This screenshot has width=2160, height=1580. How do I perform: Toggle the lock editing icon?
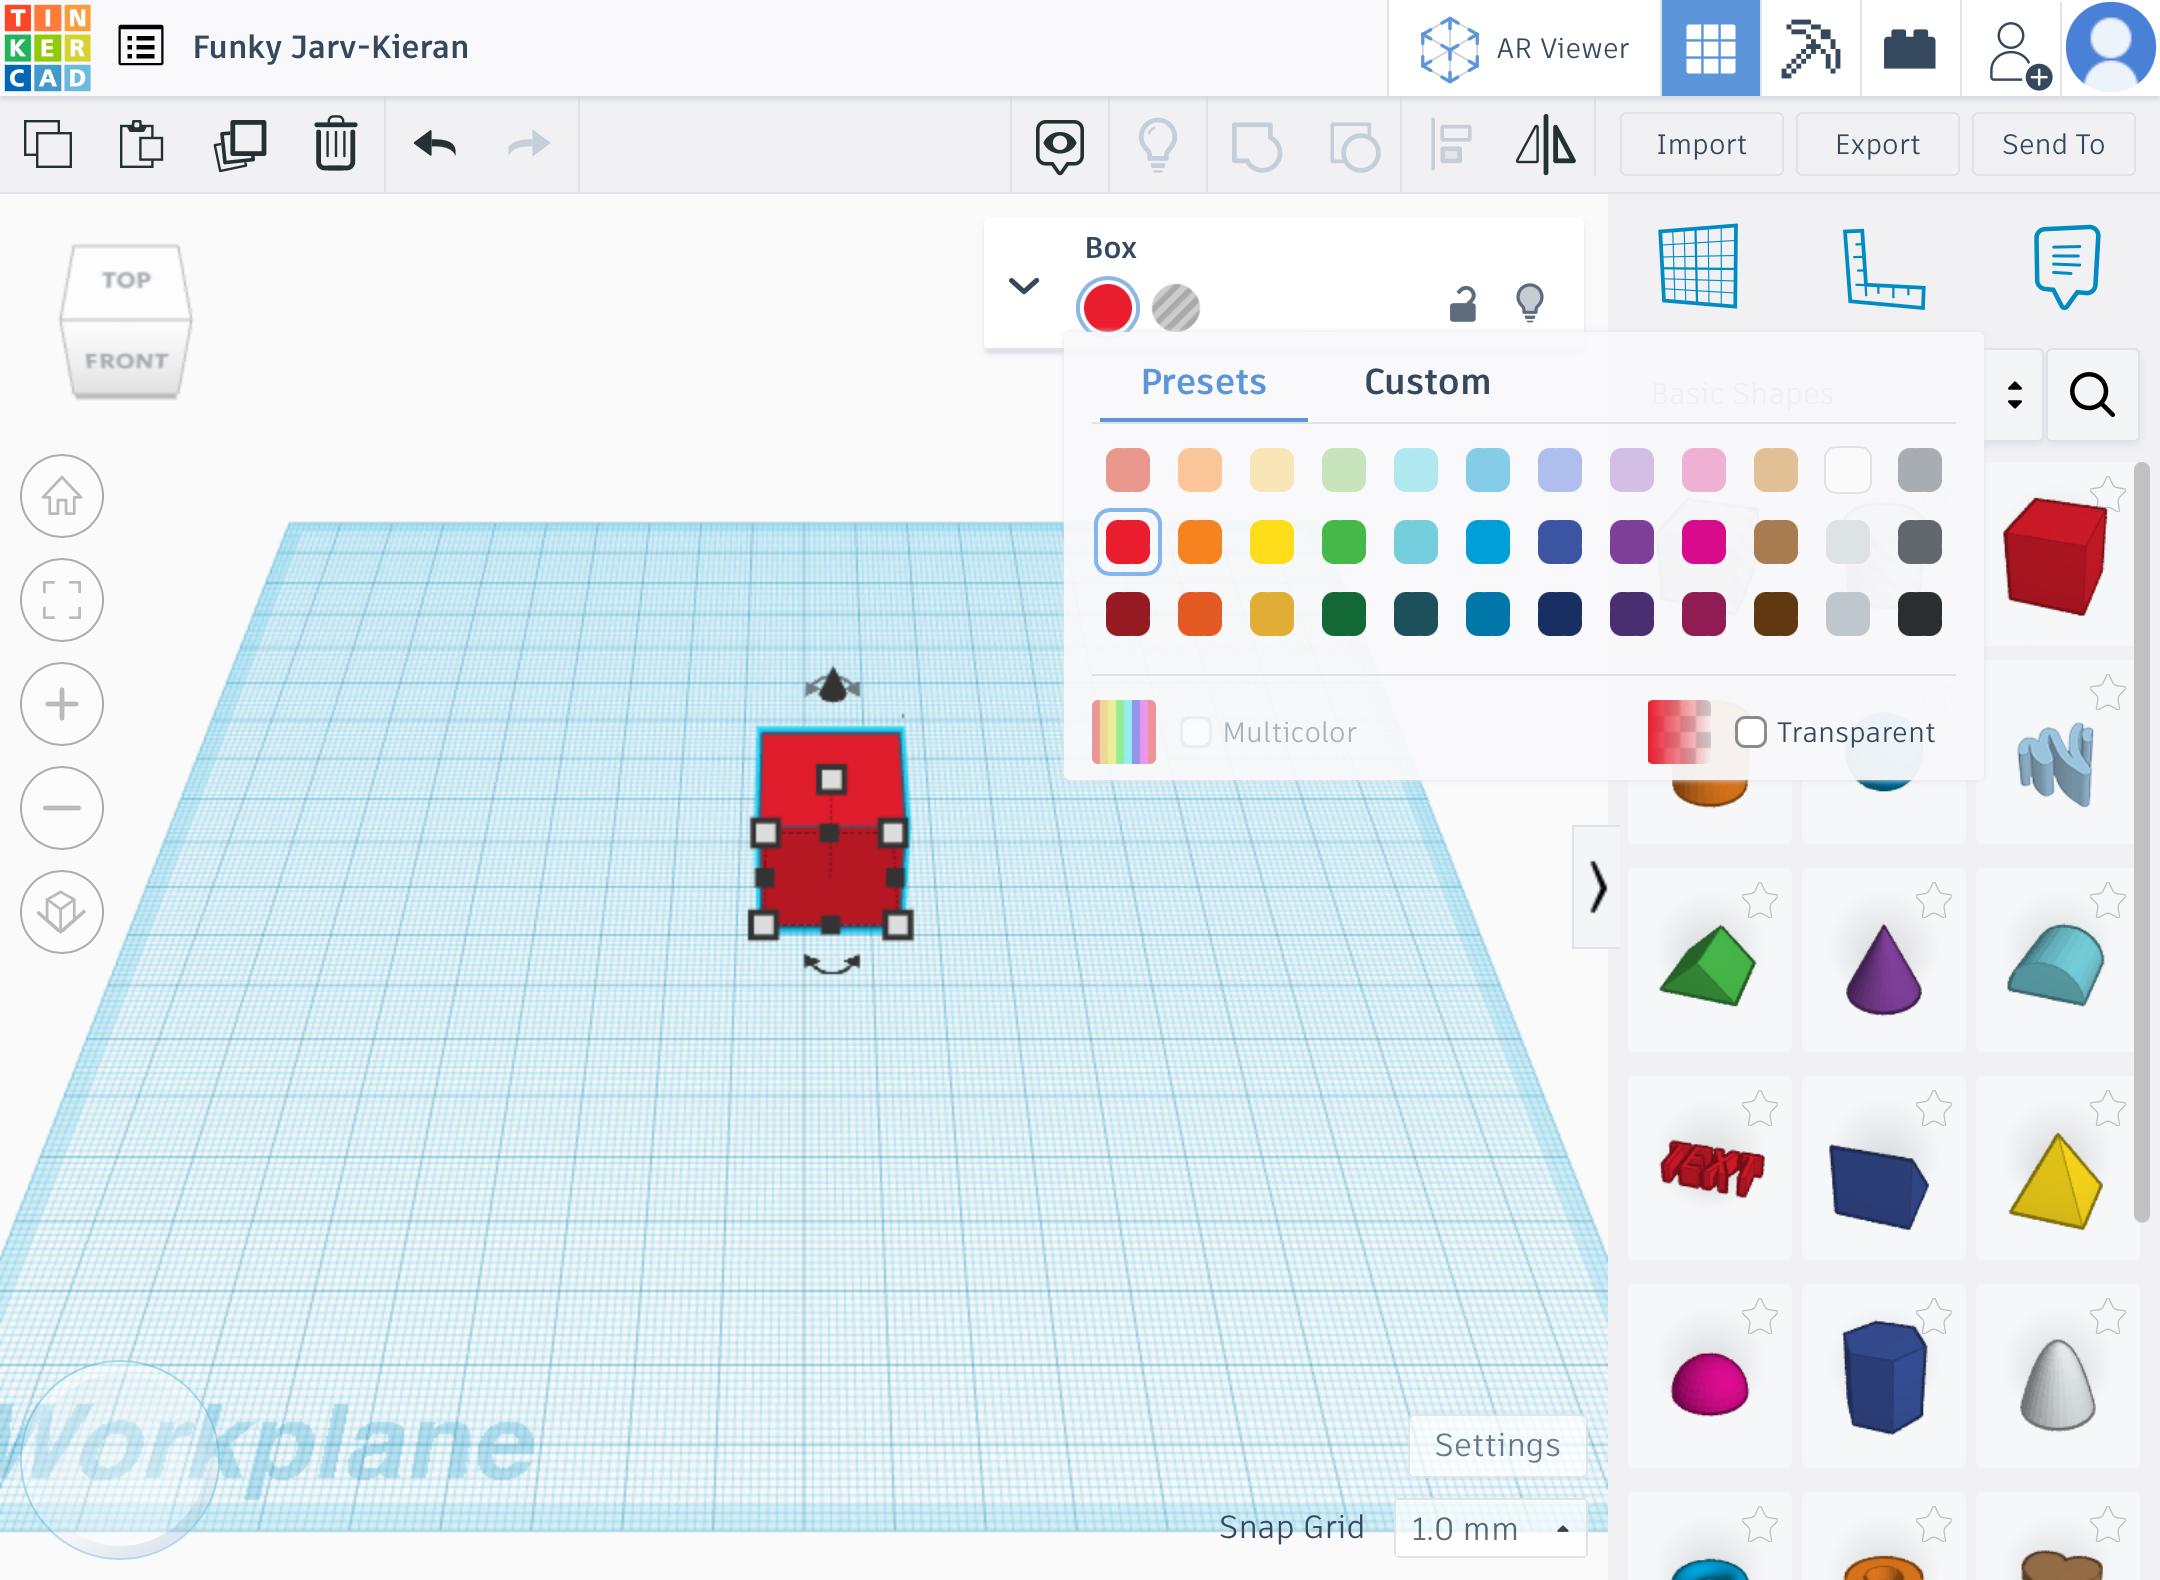(x=1462, y=304)
